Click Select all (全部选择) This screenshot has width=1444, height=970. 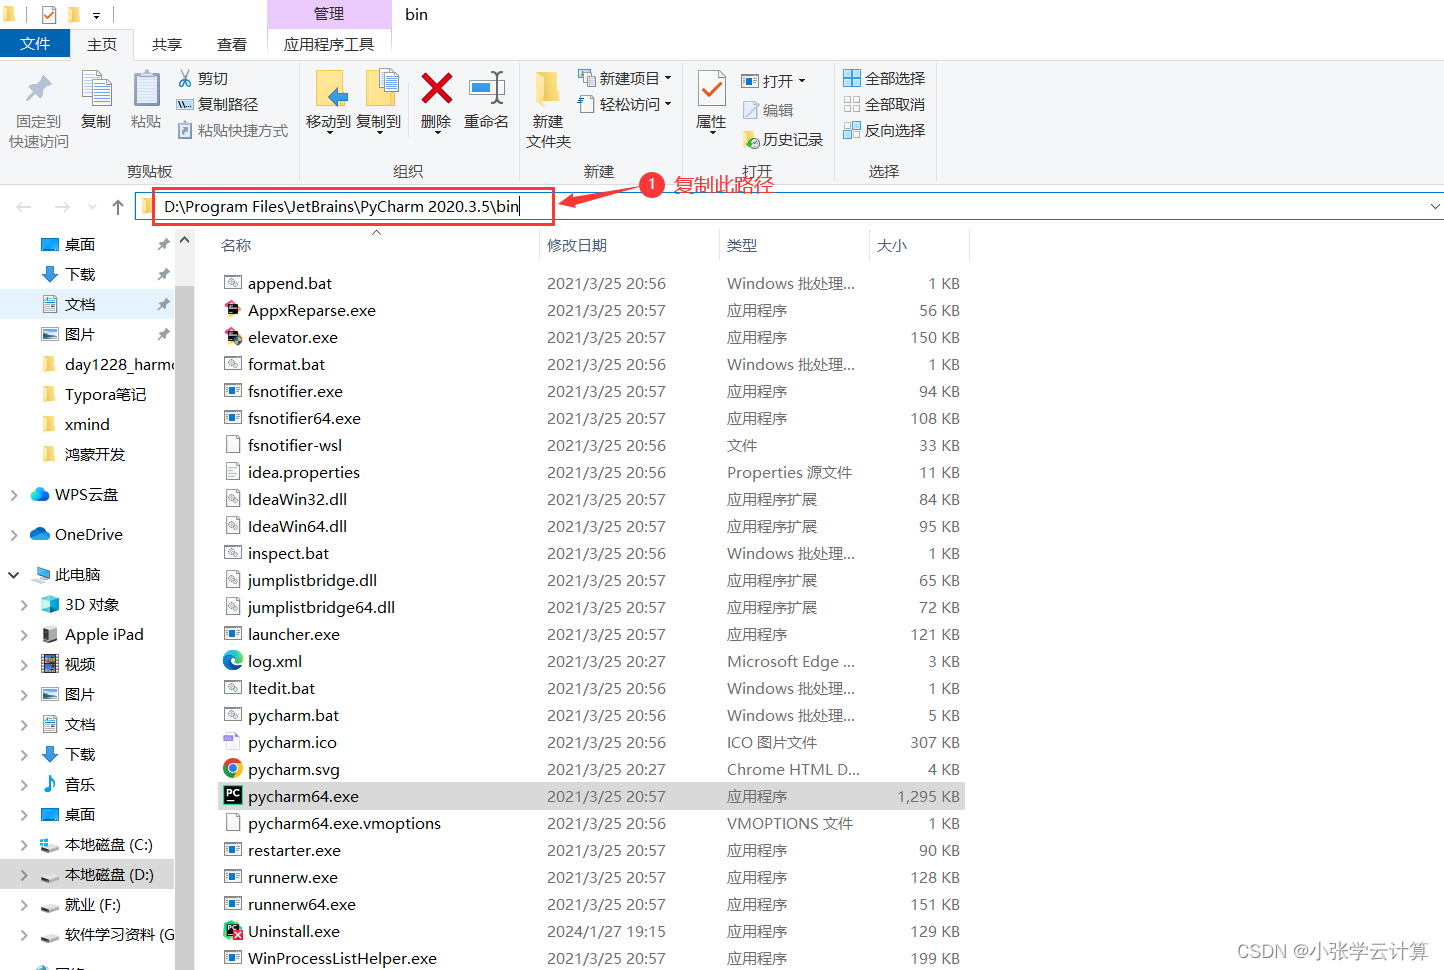[x=884, y=78]
